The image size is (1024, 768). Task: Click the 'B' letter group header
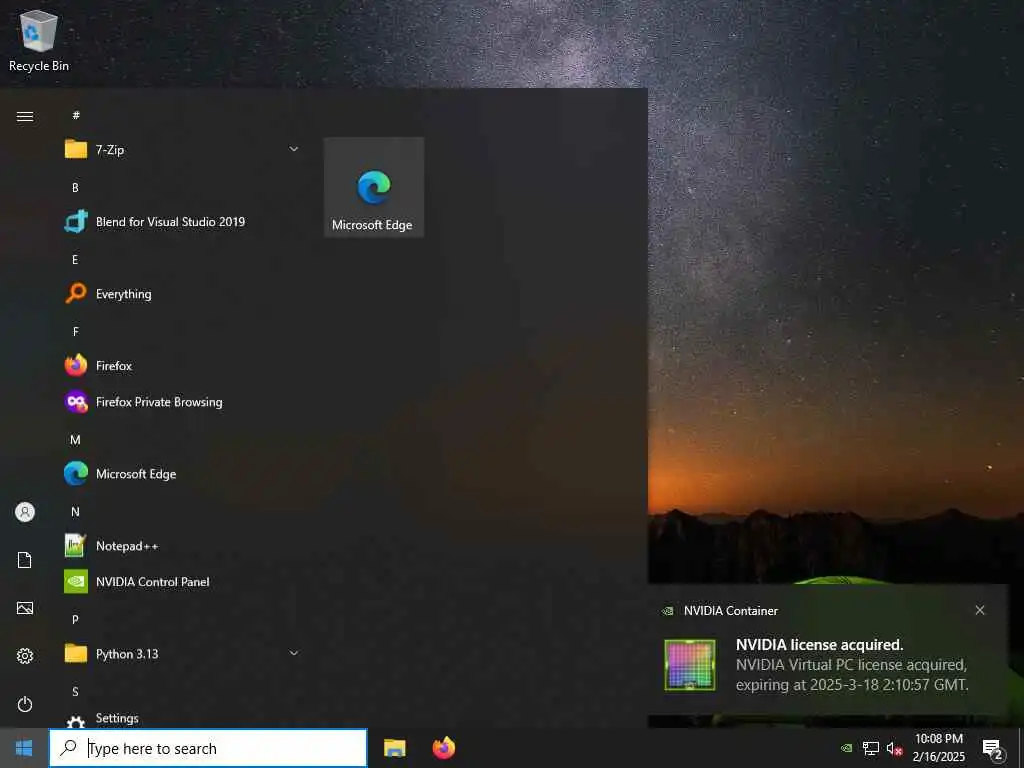pyautogui.click(x=75, y=187)
